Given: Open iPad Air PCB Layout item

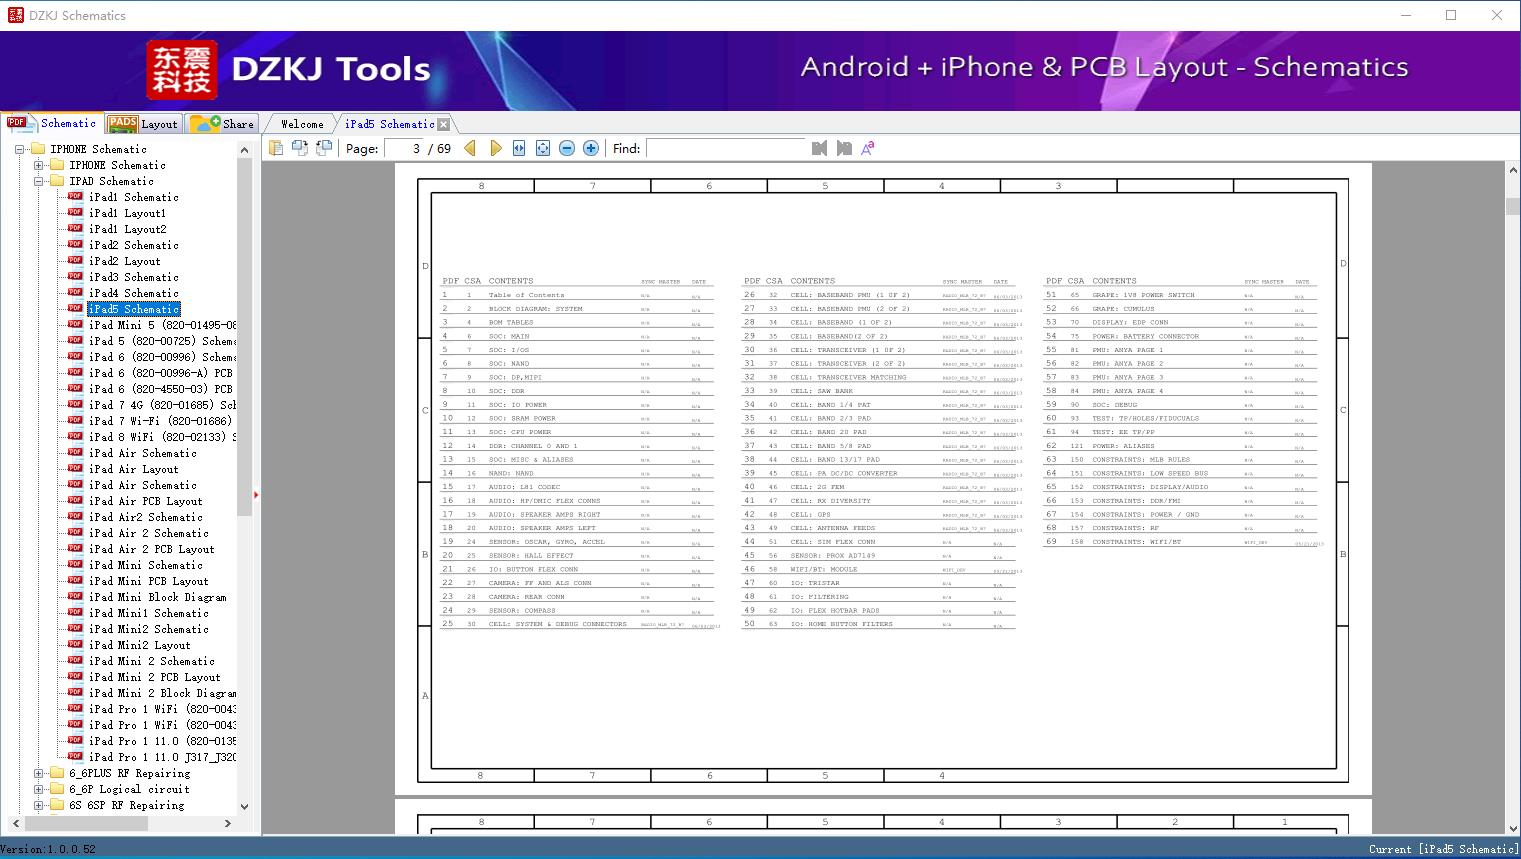Looking at the screenshot, I should tap(146, 501).
